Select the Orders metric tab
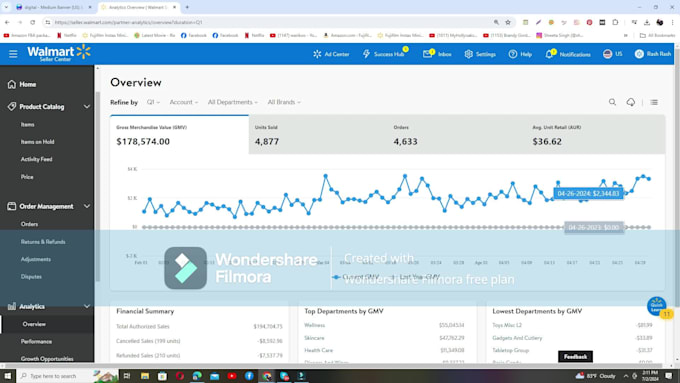 457,135
